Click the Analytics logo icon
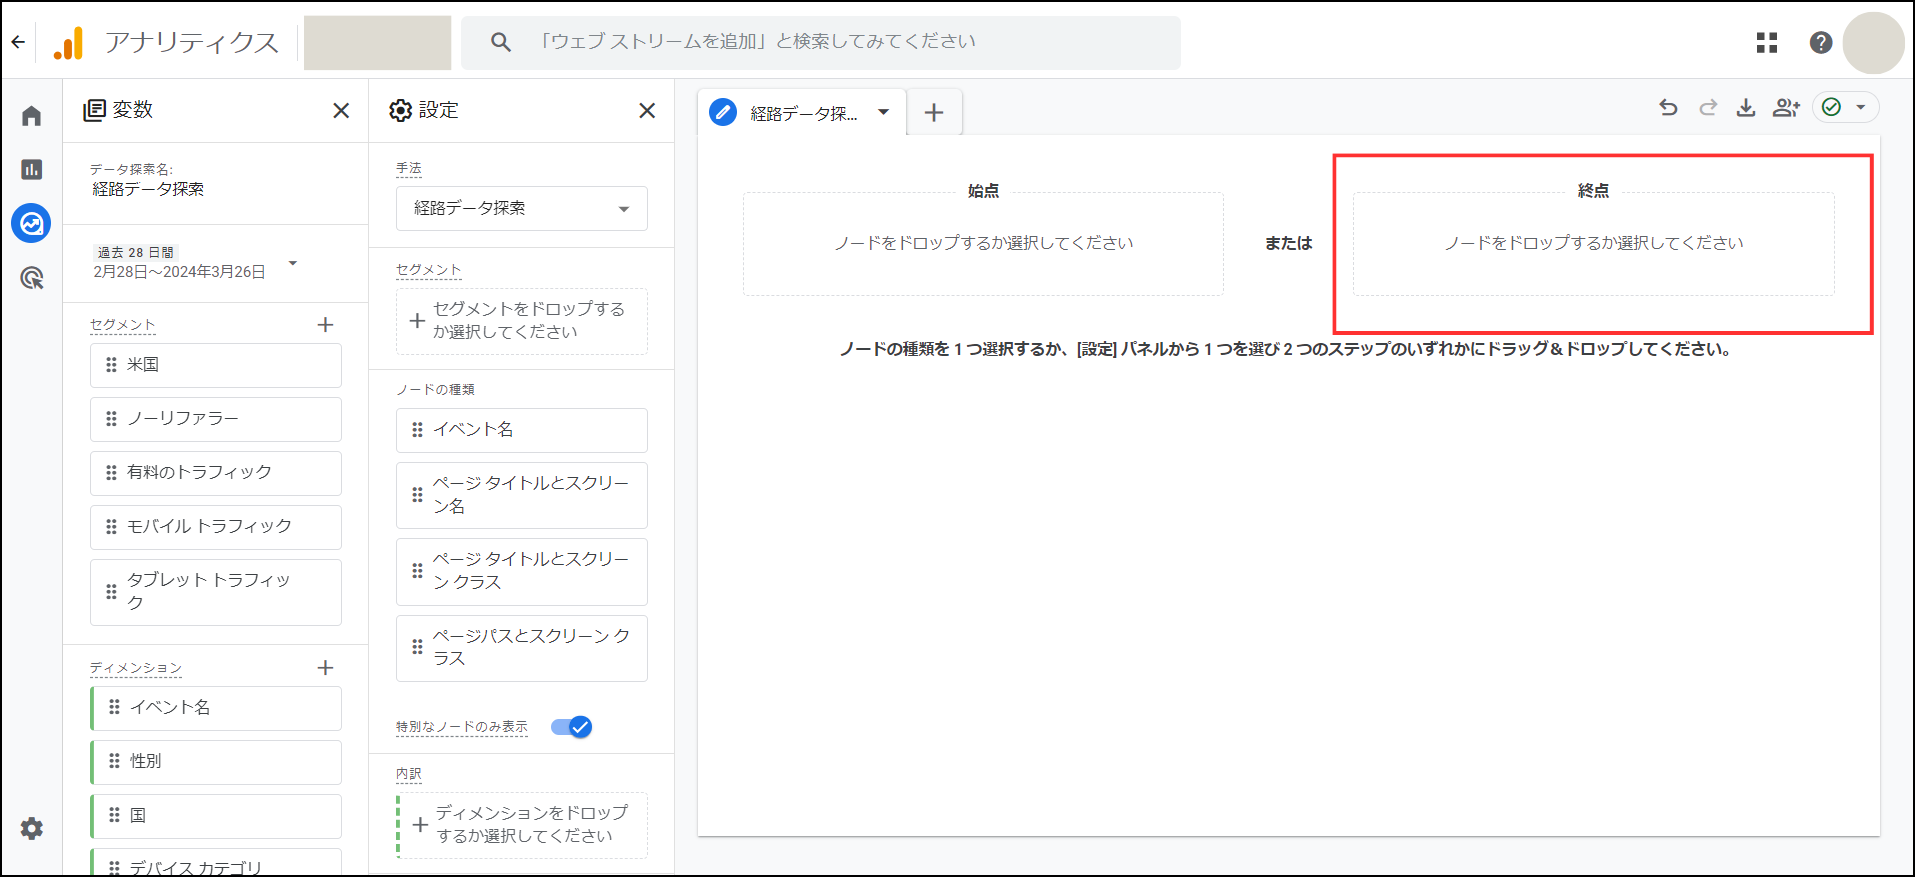The height and width of the screenshot is (877, 1915). click(x=68, y=43)
